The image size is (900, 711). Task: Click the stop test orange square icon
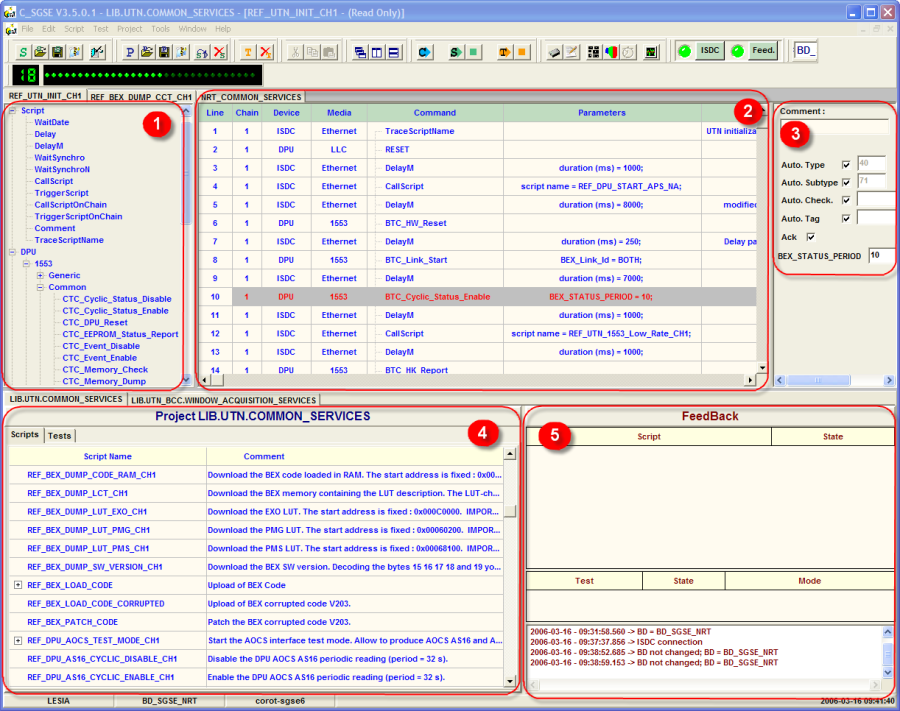[x=521, y=51]
